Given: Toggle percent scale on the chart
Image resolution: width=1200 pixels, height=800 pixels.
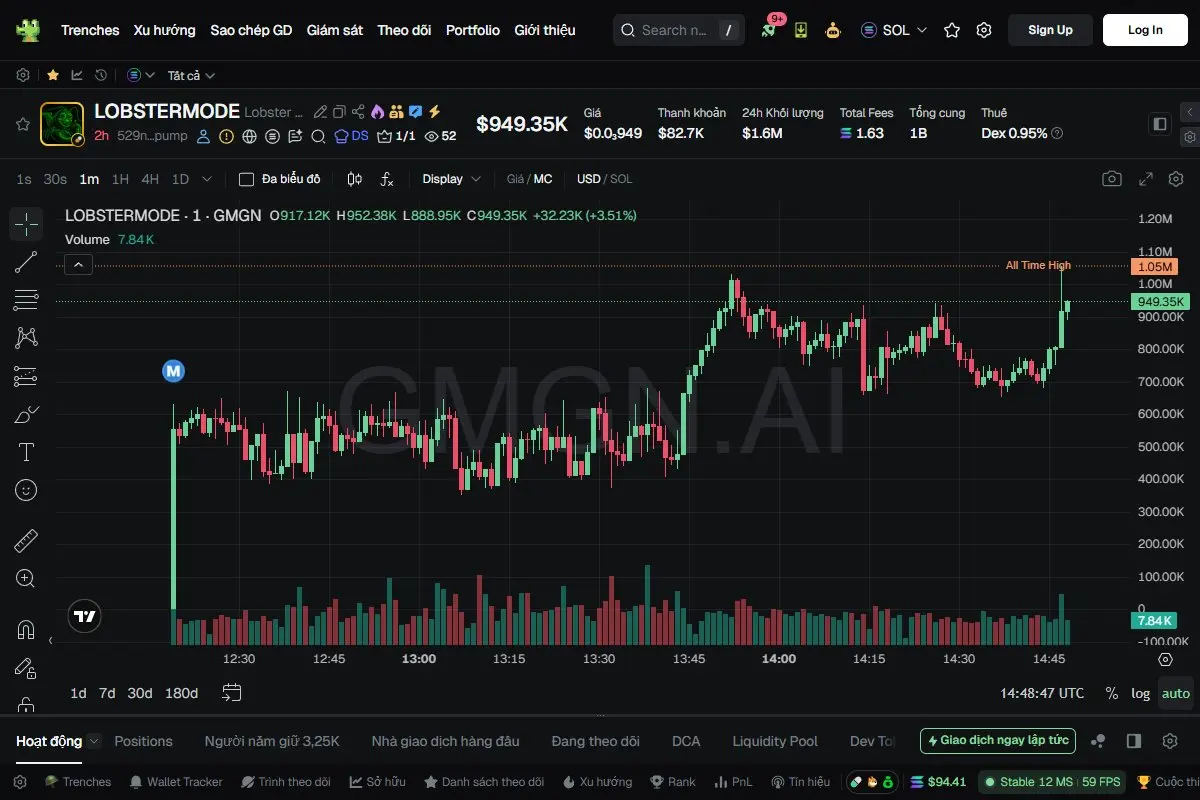Looking at the screenshot, I should pos(1112,693).
